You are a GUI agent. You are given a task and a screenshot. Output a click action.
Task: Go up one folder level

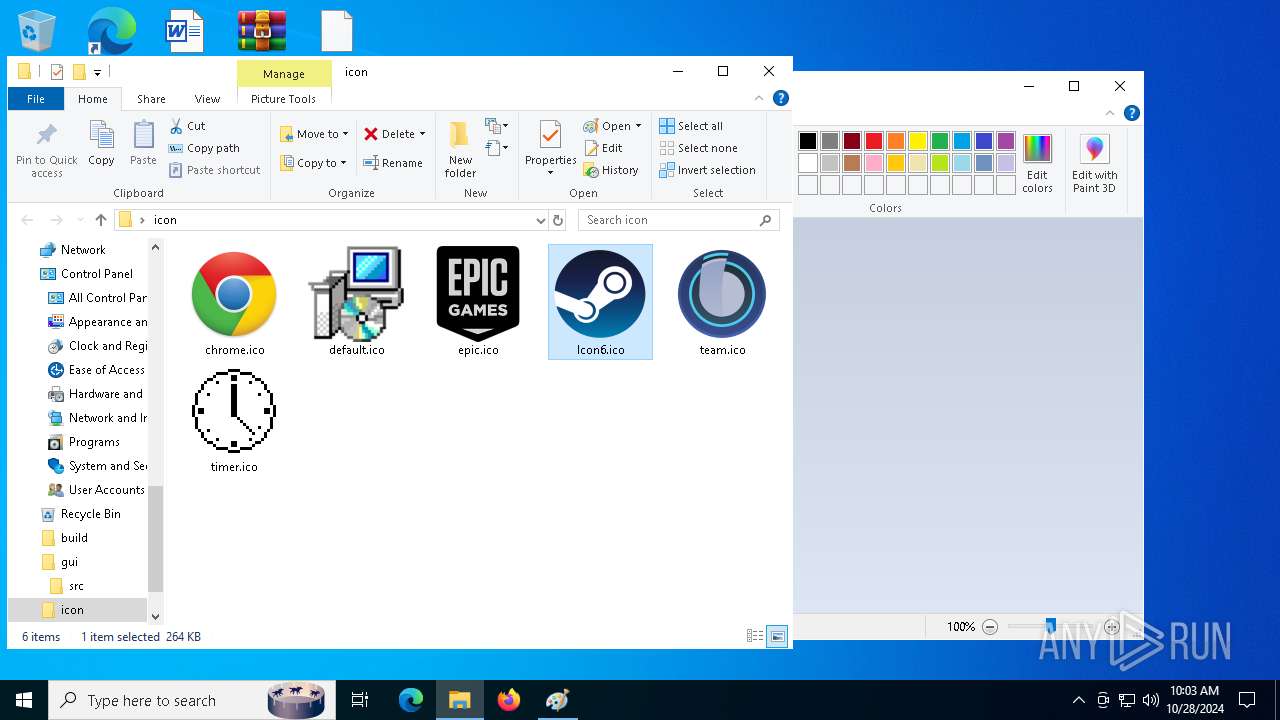[101, 220]
